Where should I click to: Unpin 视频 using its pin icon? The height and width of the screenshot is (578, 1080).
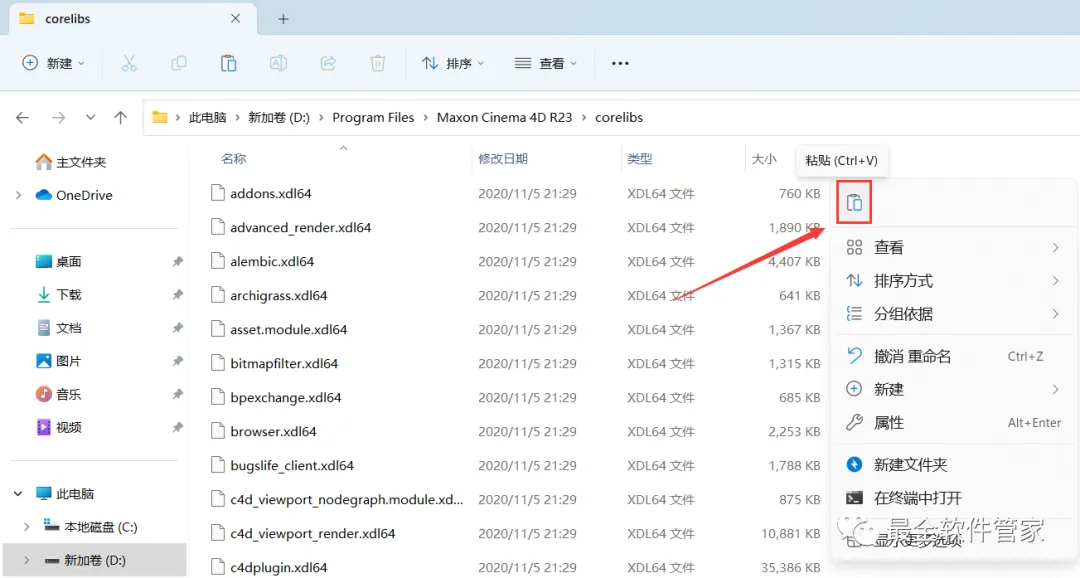click(178, 427)
